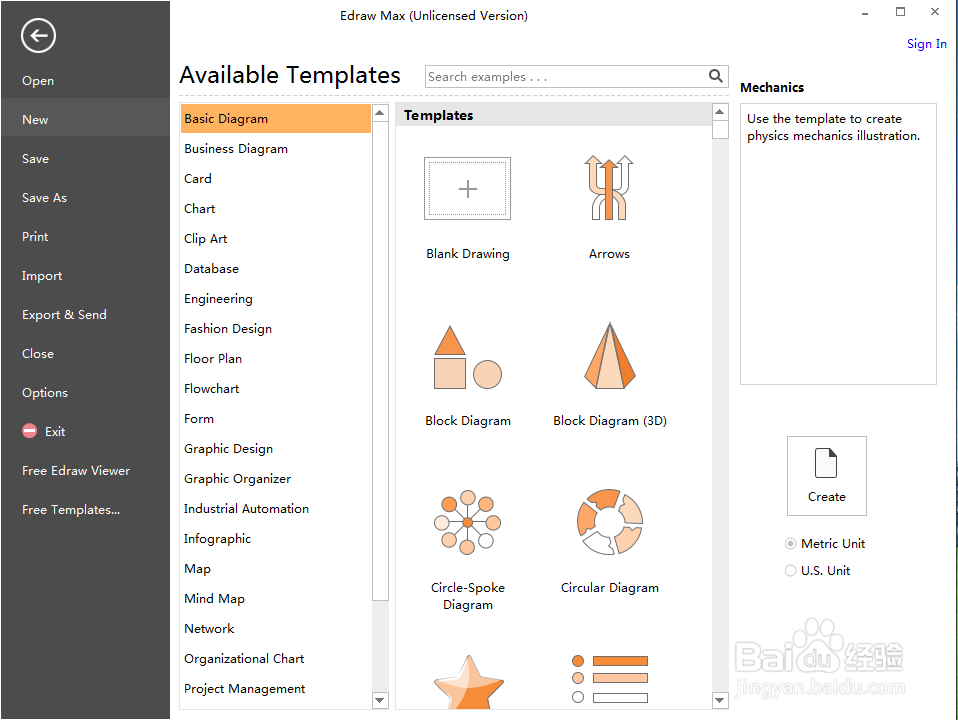This screenshot has width=958, height=720.
Task: Select the U.S. Unit radio button
Action: click(x=790, y=570)
